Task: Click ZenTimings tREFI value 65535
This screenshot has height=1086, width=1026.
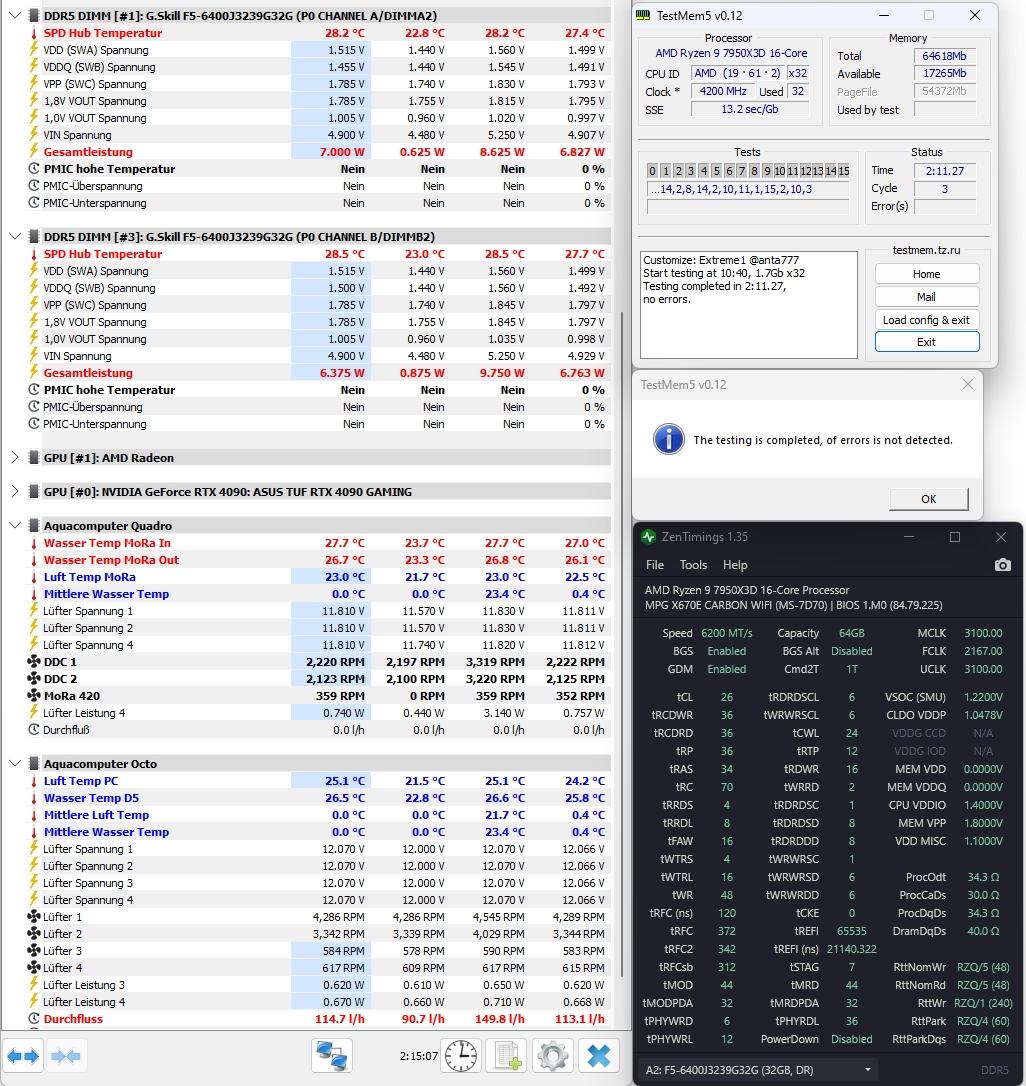Action: point(851,932)
